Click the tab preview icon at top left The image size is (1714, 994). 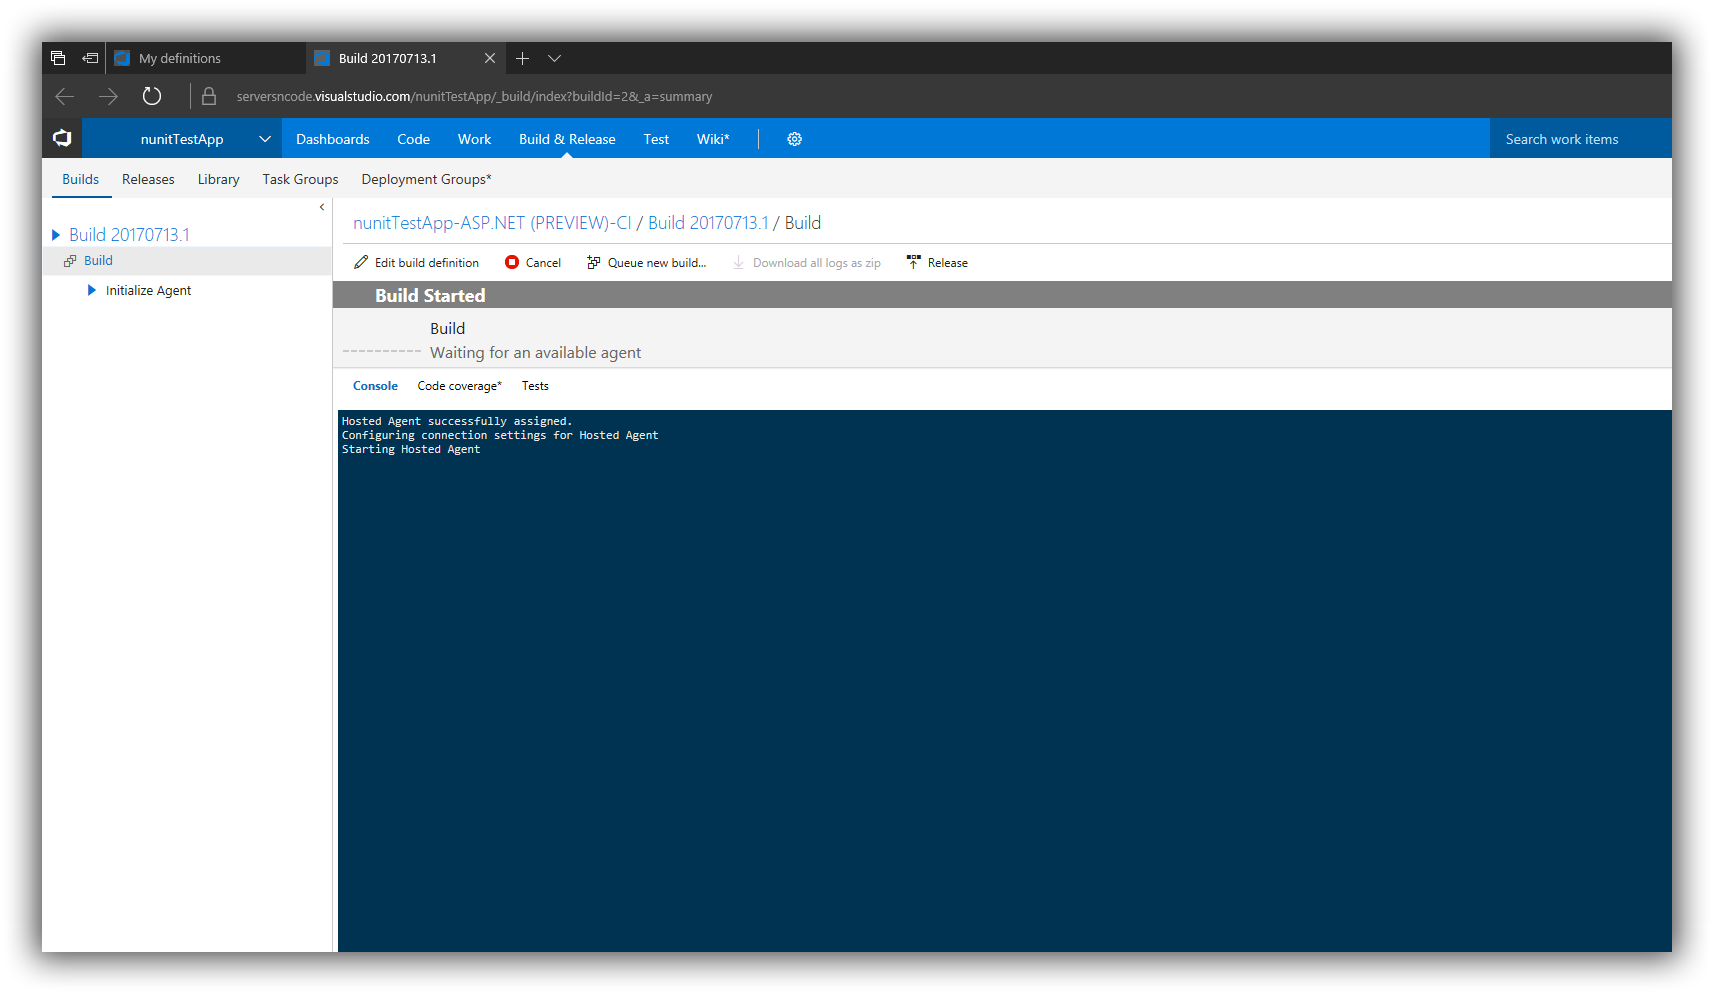coord(58,58)
